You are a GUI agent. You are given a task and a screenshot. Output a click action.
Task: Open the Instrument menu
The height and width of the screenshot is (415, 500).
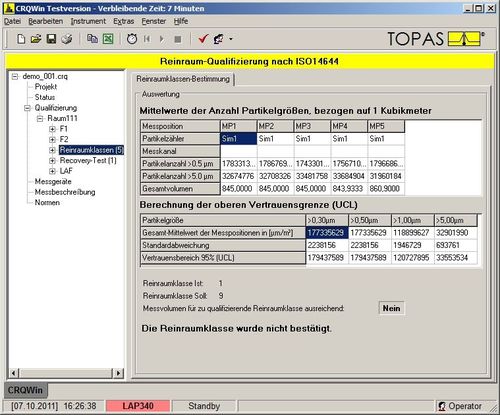88,21
